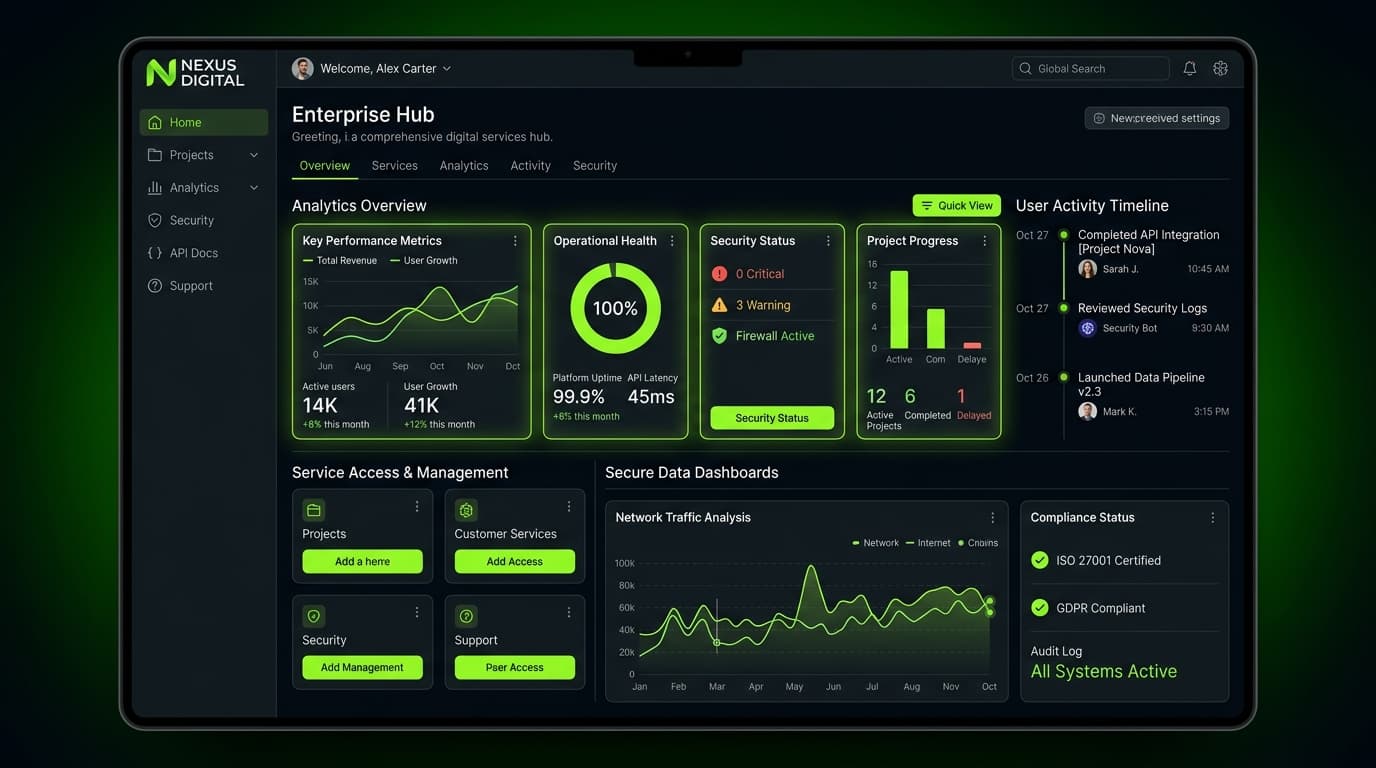
Task: Open notifications bell
Action: (x=1189, y=68)
